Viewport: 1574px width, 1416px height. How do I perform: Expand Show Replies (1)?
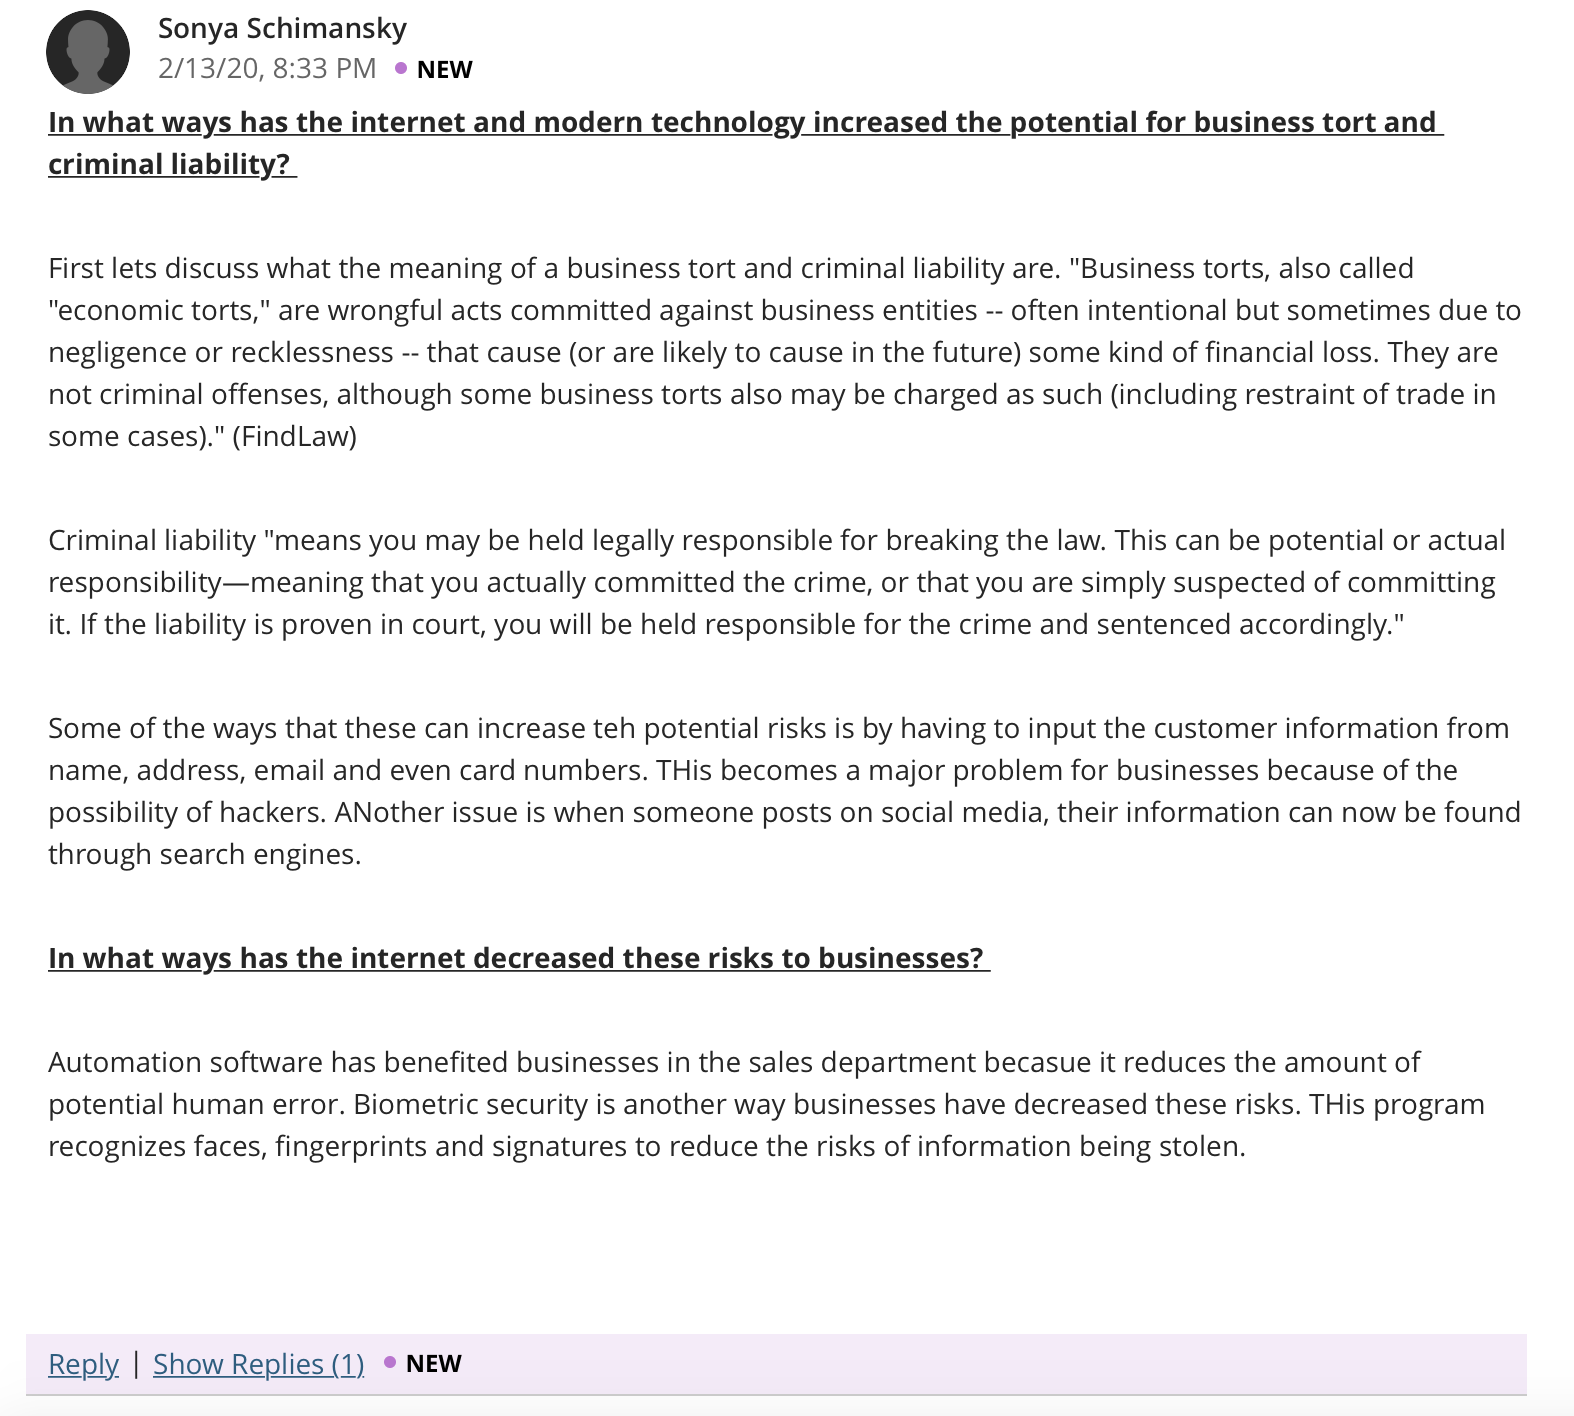click(x=258, y=1364)
